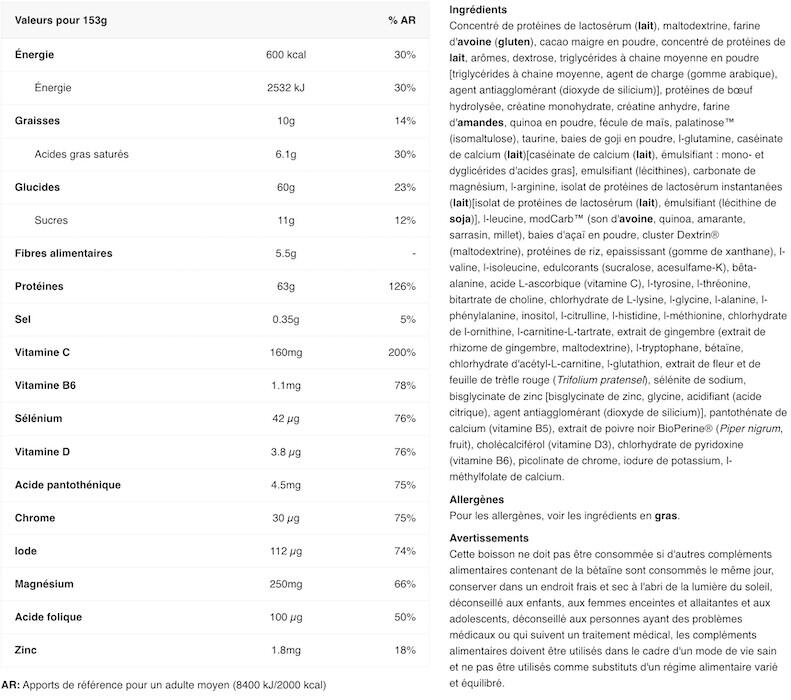
Task: Click the Vitamine C row label
Action: pyautogui.click(x=42, y=353)
